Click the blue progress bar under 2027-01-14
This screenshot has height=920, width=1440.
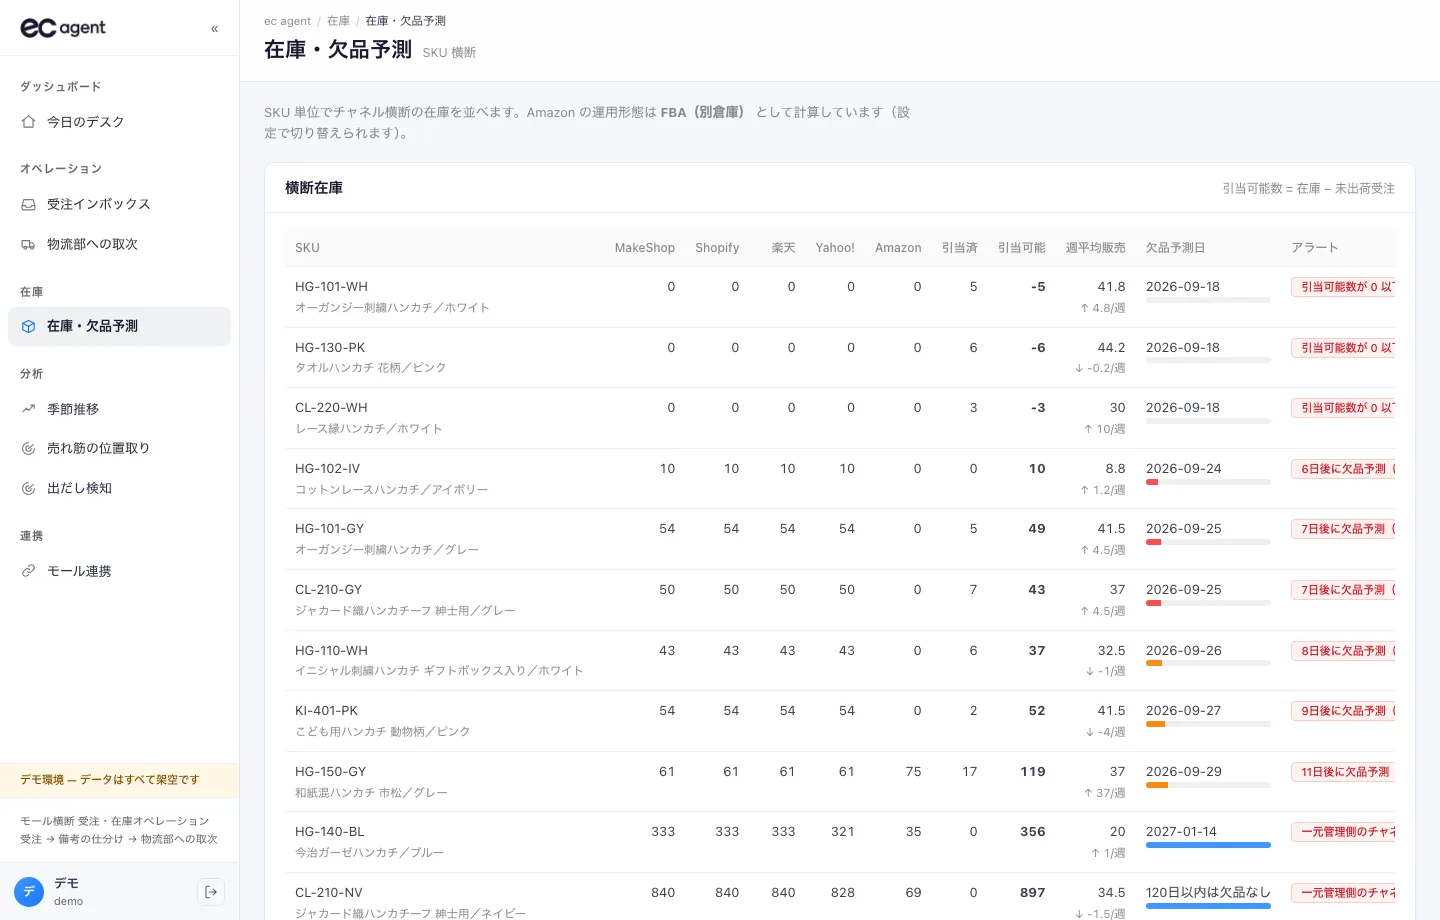[x=1208, y=845]
